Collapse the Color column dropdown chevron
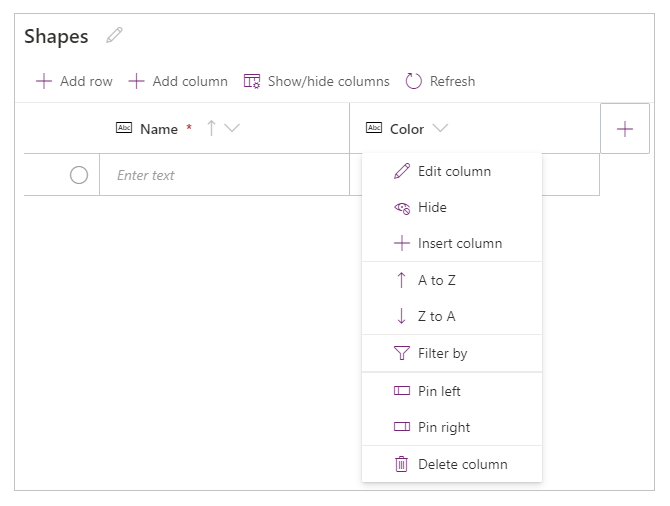The image size is (670, 506). pyautogui.click(x=440, y=127)
